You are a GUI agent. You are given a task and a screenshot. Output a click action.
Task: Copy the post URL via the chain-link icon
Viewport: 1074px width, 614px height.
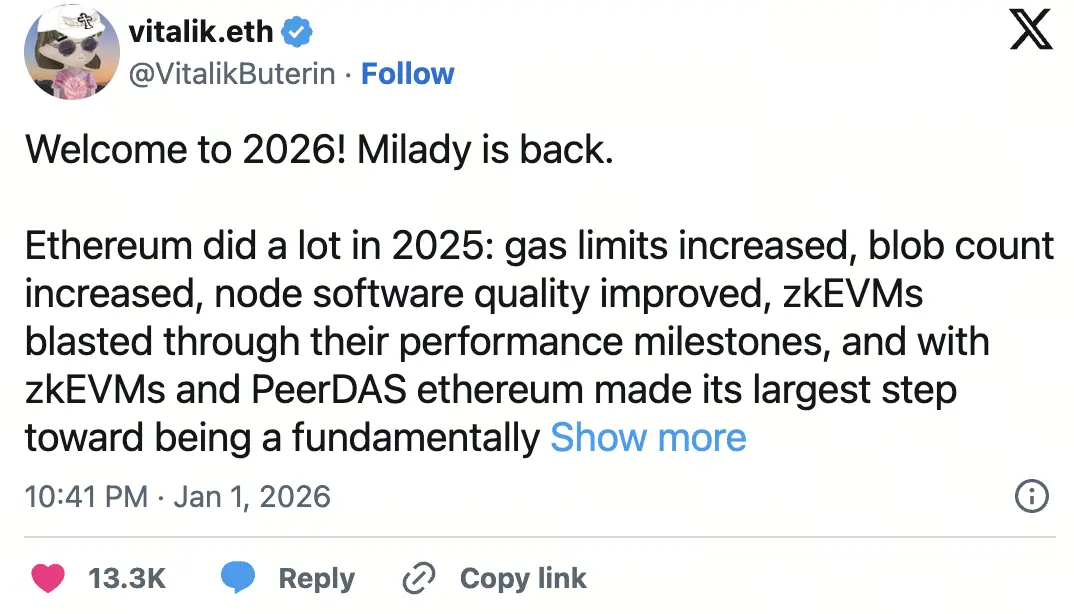[418, 578]
